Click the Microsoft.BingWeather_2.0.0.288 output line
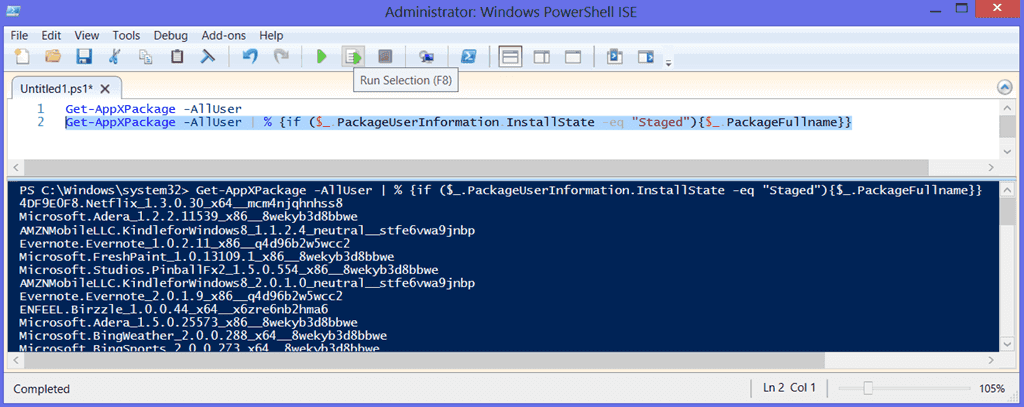Screen dimensions: 1024x407 [203, 336]
